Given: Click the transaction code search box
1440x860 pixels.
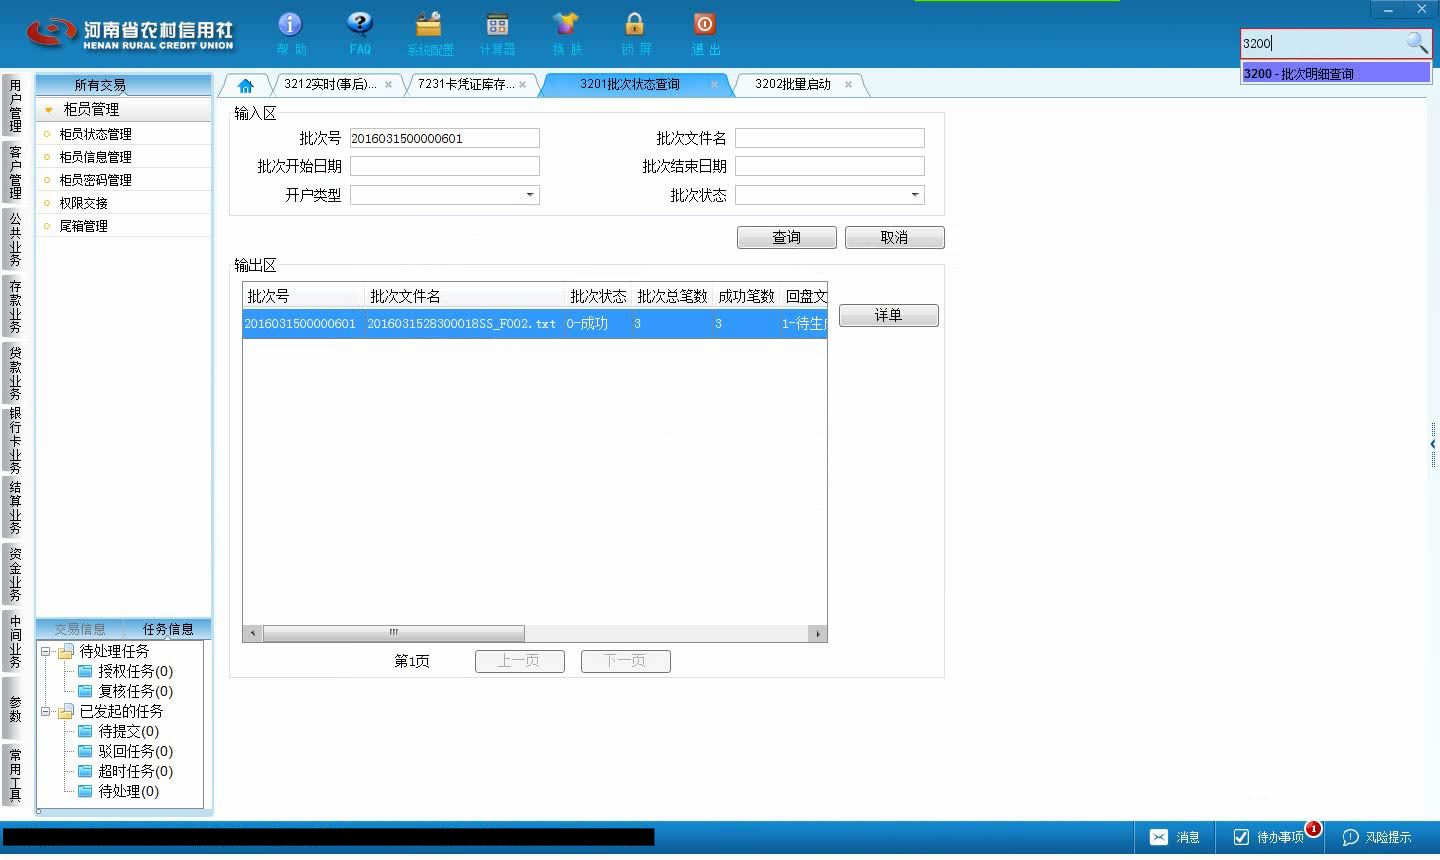Looking at the screenshot, I should 1322,43.
